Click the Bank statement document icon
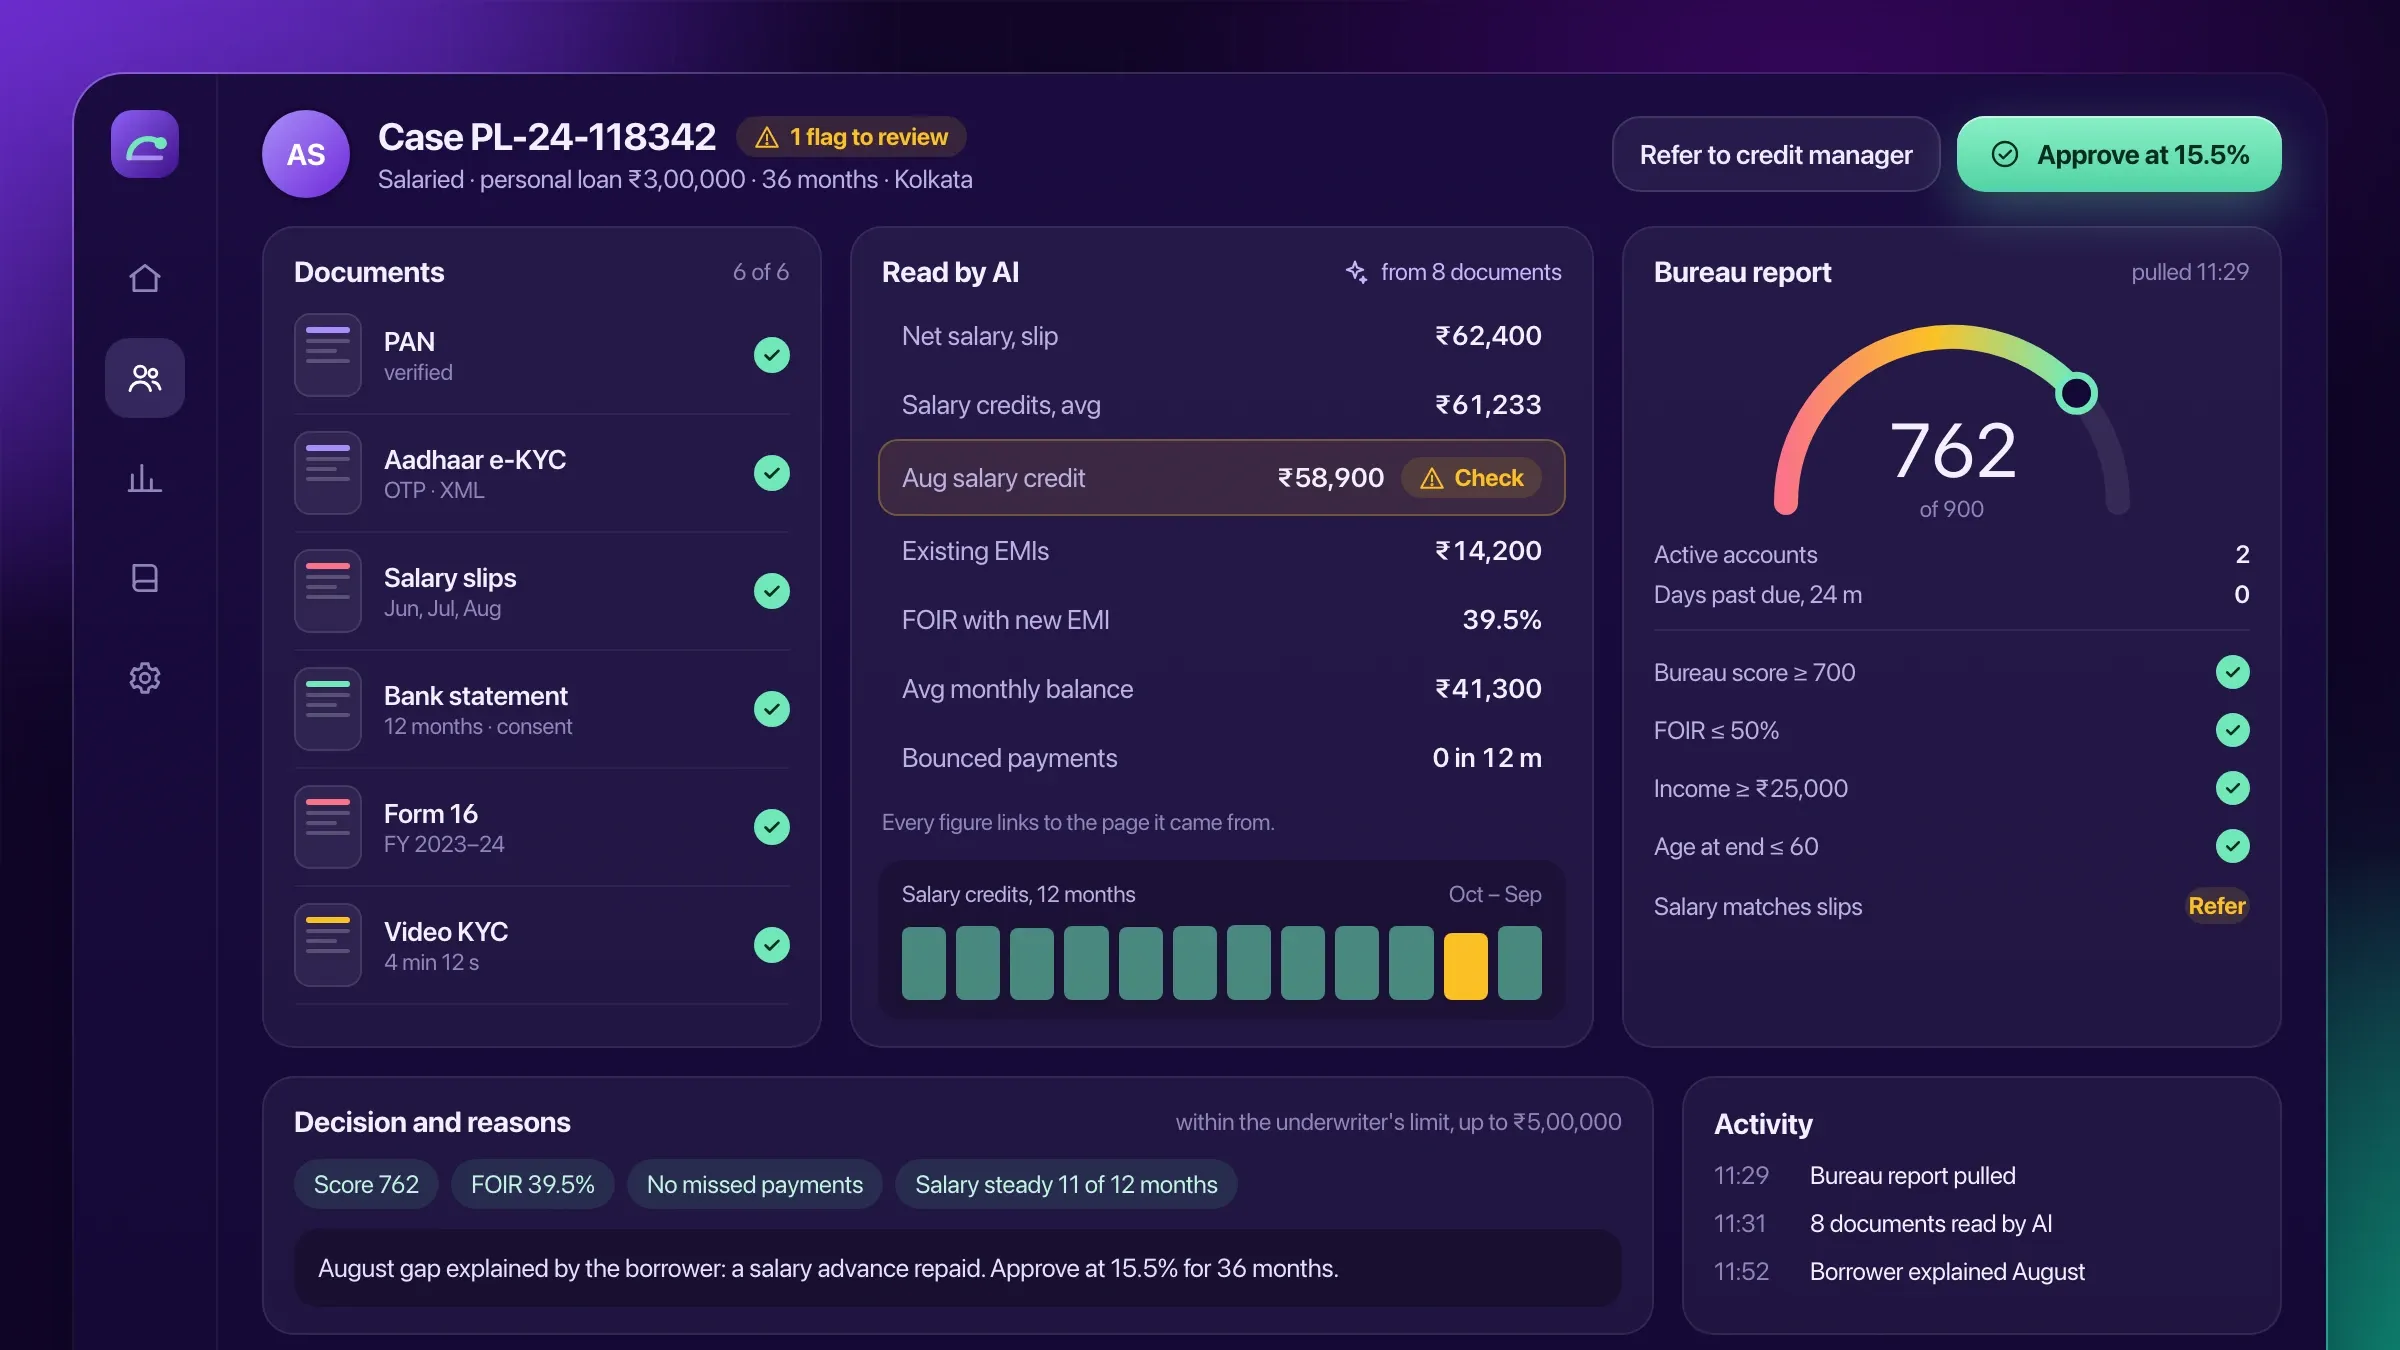The height and width of the screenshot is (1350, 2400). (328, 709)
